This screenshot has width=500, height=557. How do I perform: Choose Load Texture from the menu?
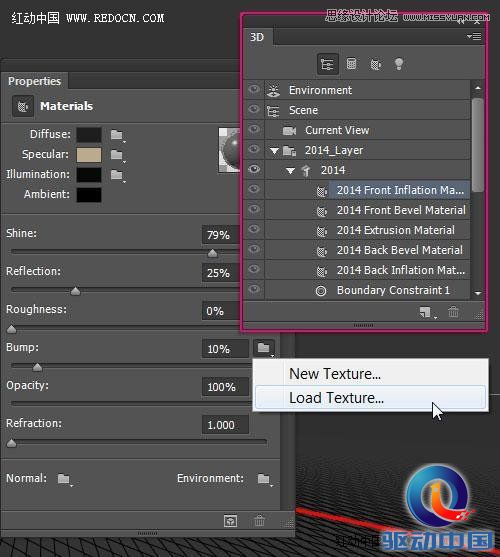pyautogui.click(x=370, y=398)
